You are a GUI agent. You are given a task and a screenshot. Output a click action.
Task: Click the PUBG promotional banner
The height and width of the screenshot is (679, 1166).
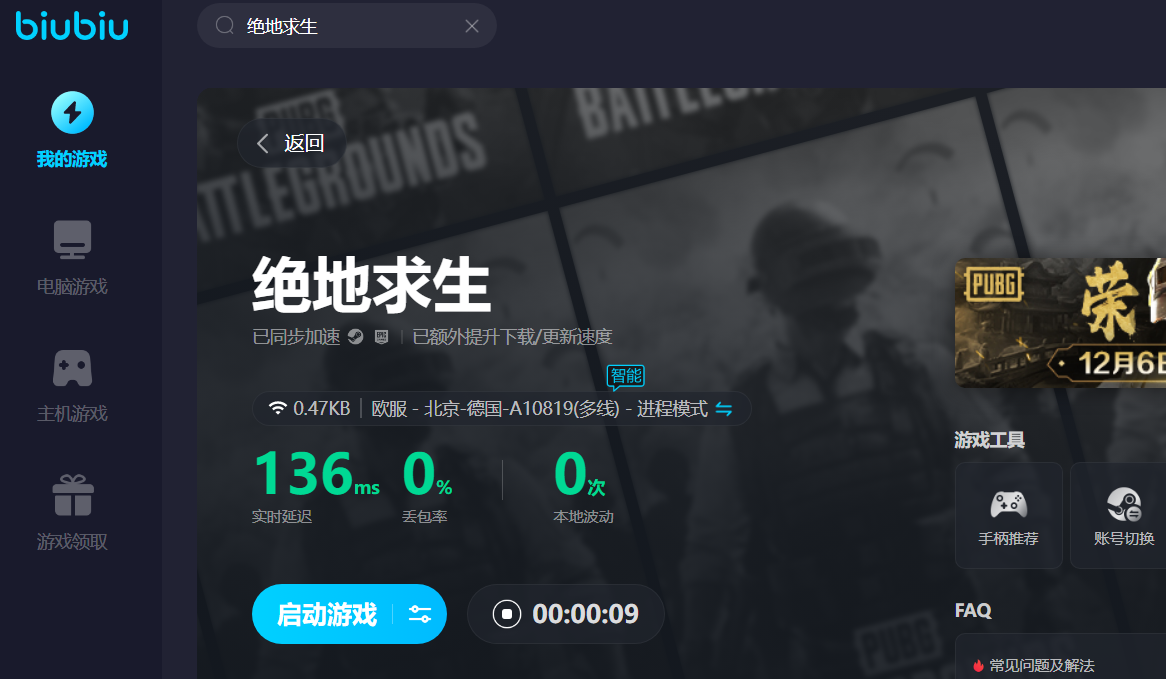(x=1060, y=322)
